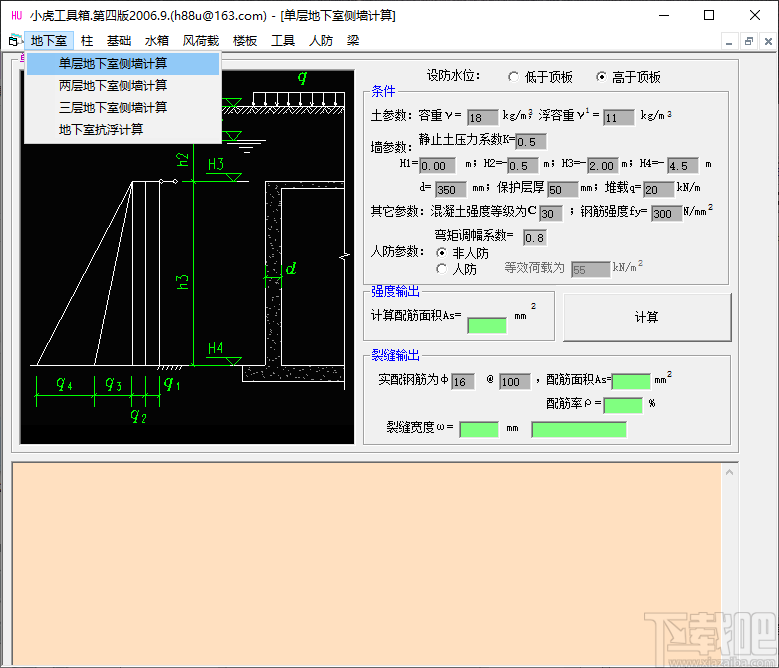The width and height of the screenshot is (779, 668).
Task: Click the HU application icon in title bar
Action: (x=16, y=15)
